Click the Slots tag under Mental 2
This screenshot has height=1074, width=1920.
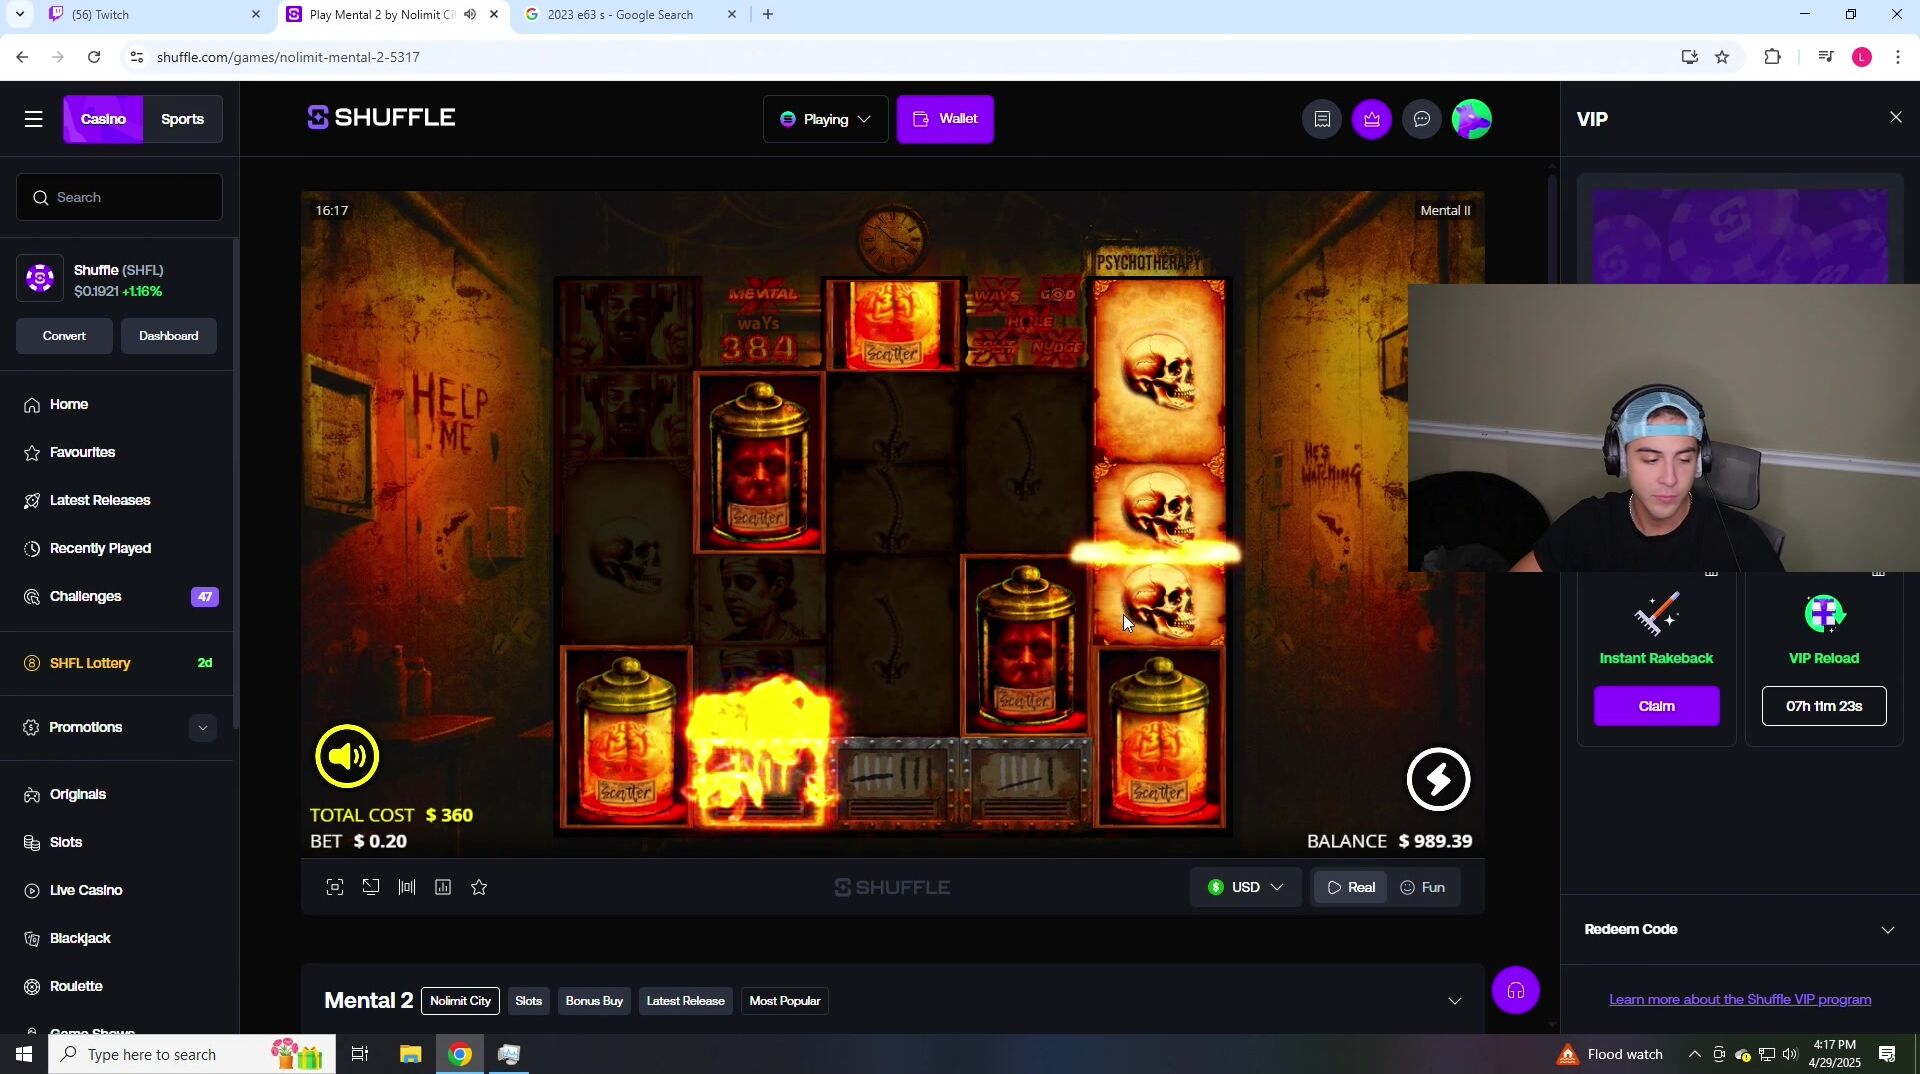528,1002
